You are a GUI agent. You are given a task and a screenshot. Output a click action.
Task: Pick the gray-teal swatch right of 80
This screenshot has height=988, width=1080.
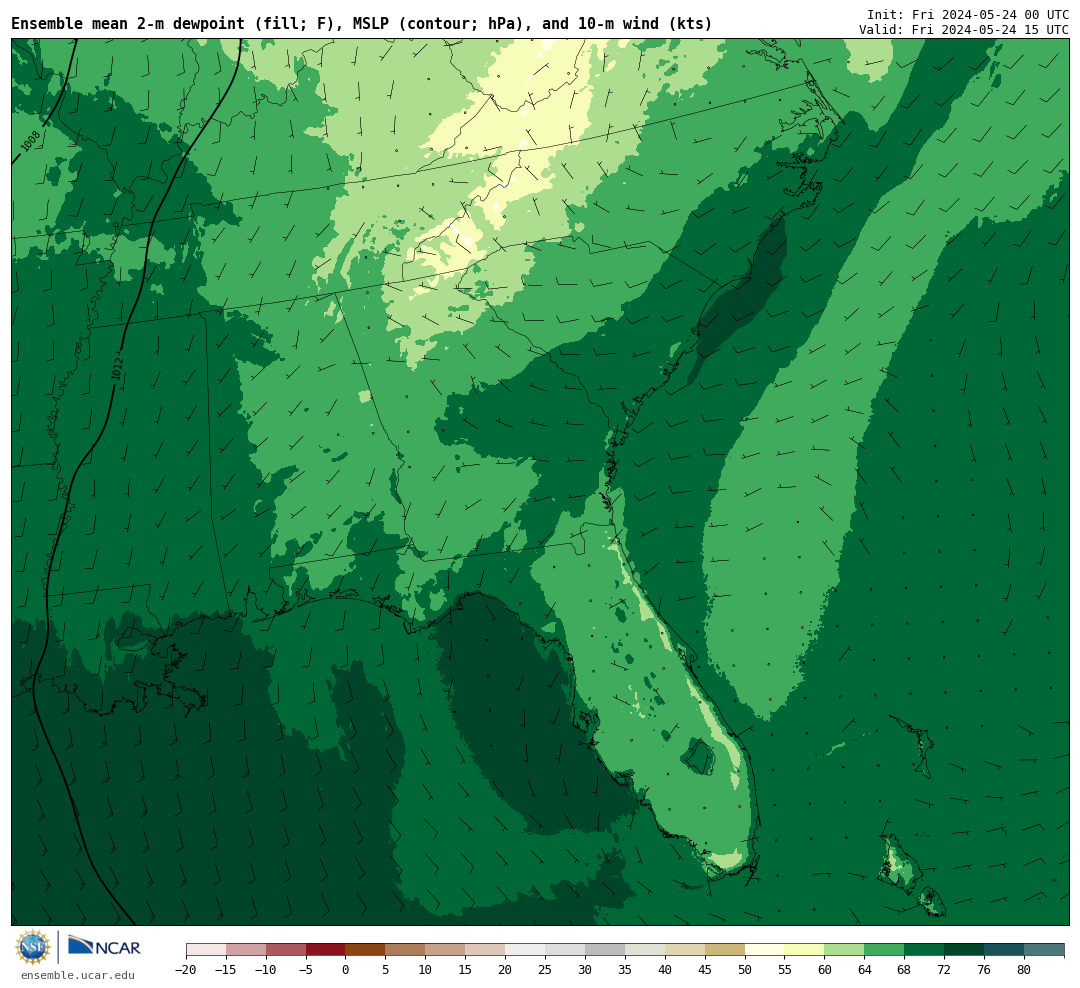(x=1044, y=950)
